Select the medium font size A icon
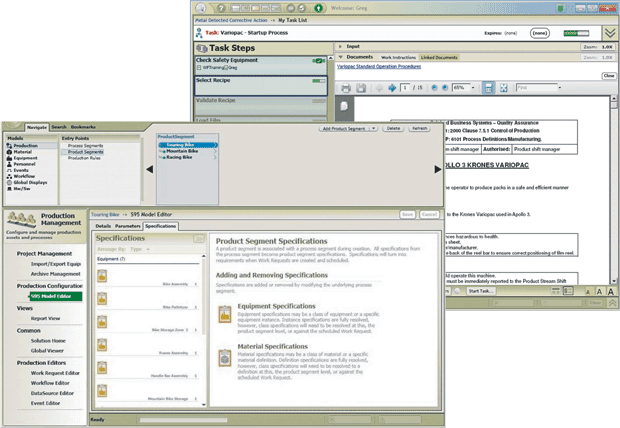620x428 pixels. click(599, 292)
